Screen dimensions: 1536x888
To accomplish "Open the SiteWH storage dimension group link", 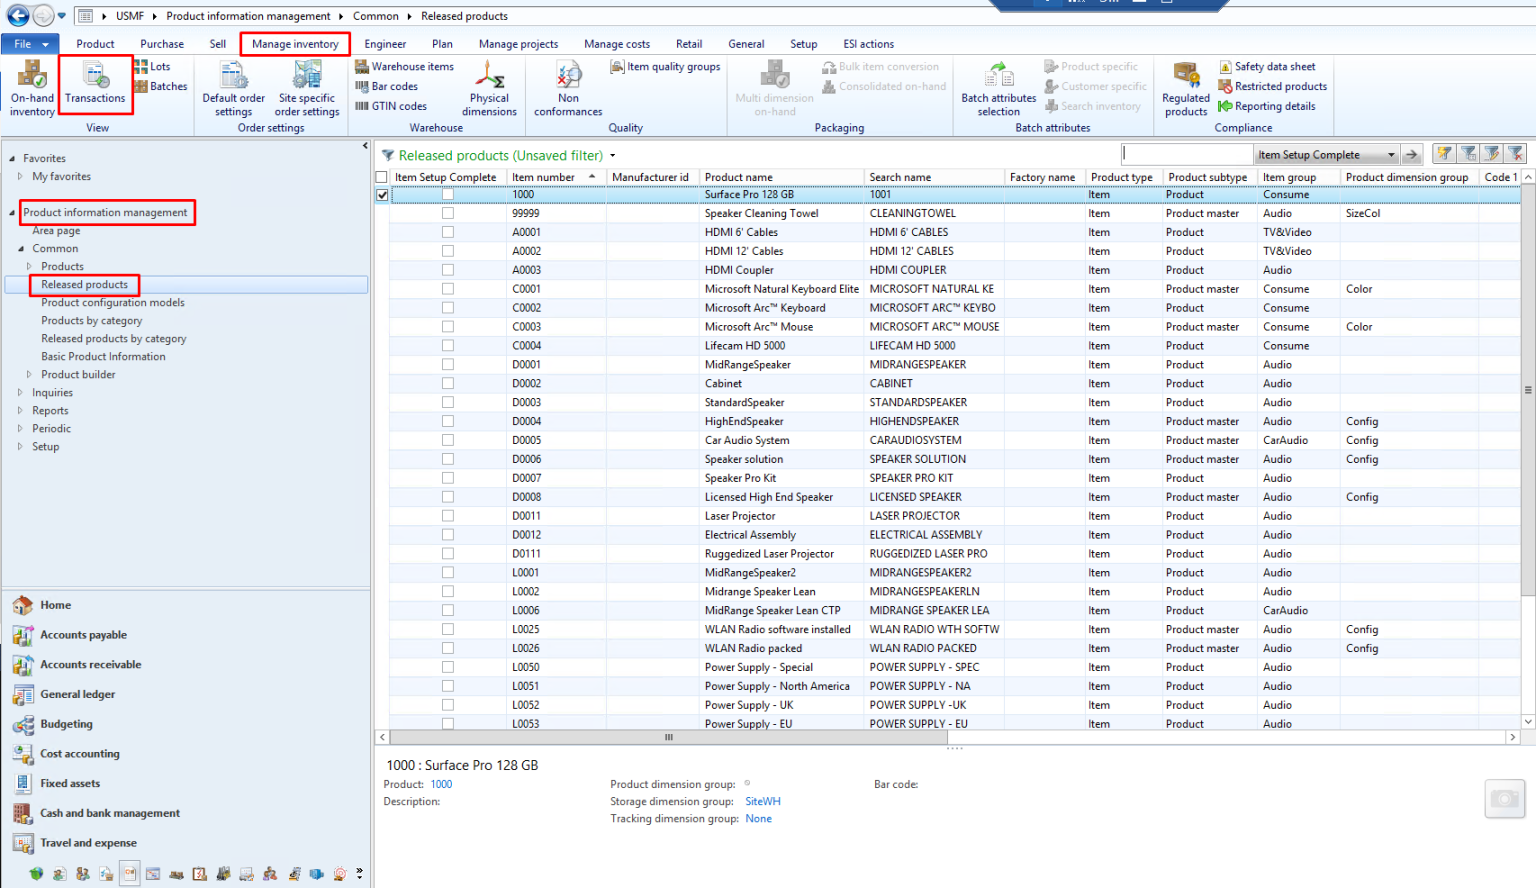I will click(x=762, y=801).
